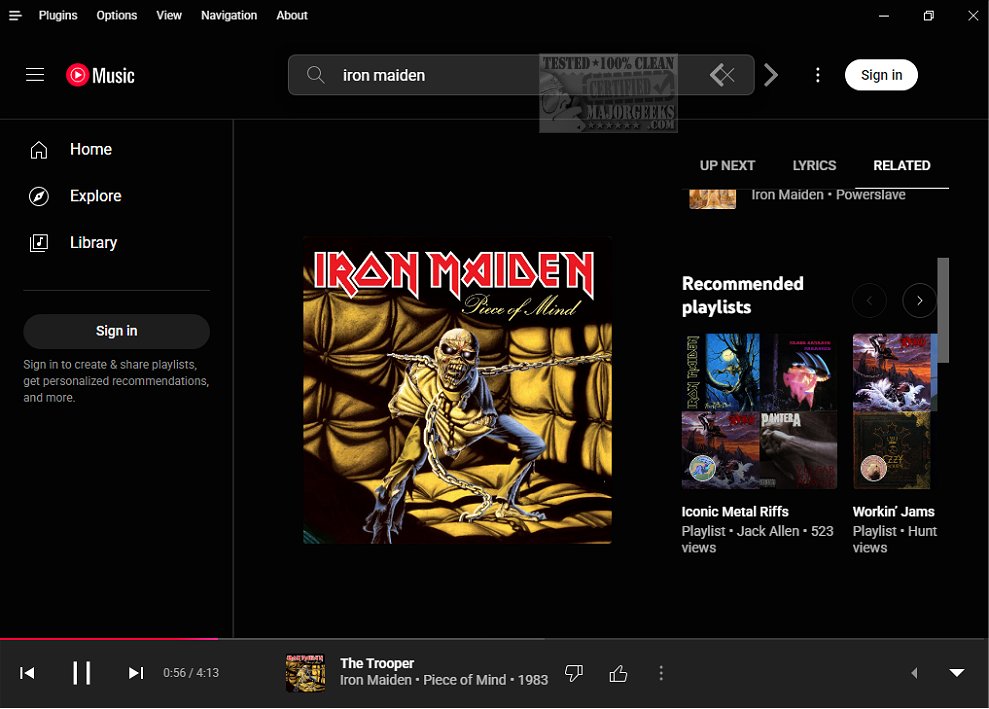
Task: Skip to the next track
Action: coord(136,673)
